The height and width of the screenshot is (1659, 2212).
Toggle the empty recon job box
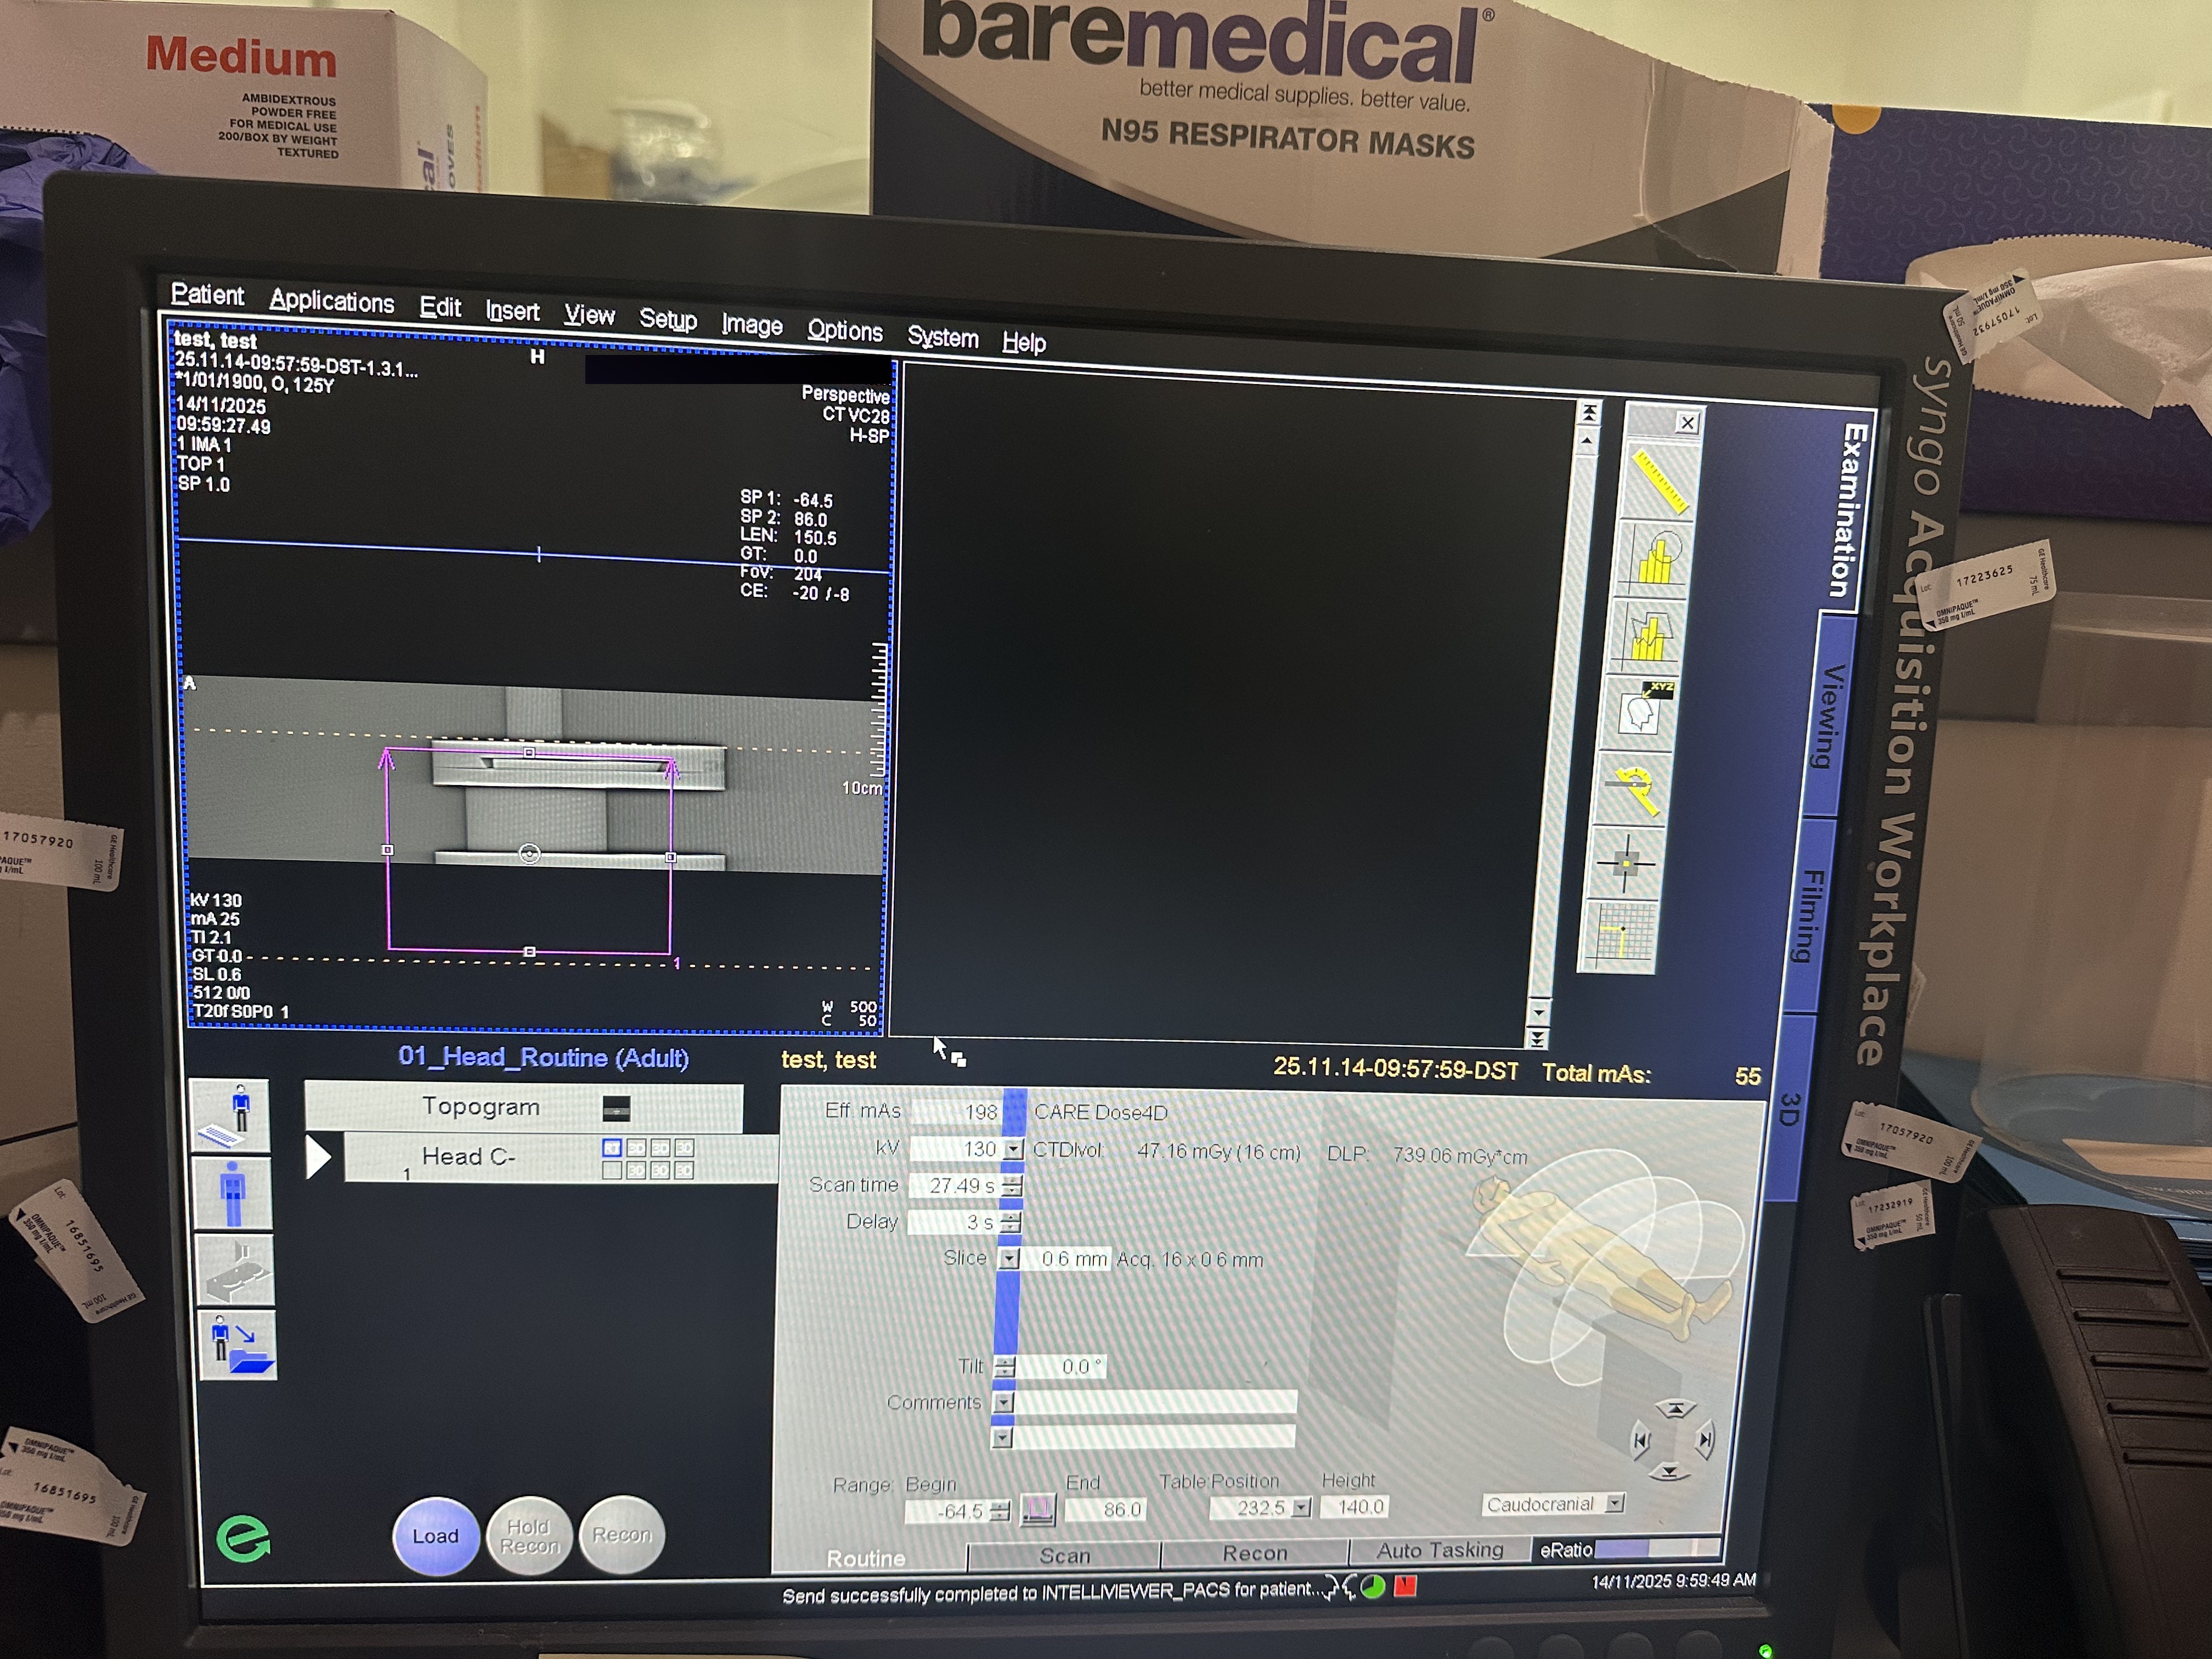click(612, 1171)
